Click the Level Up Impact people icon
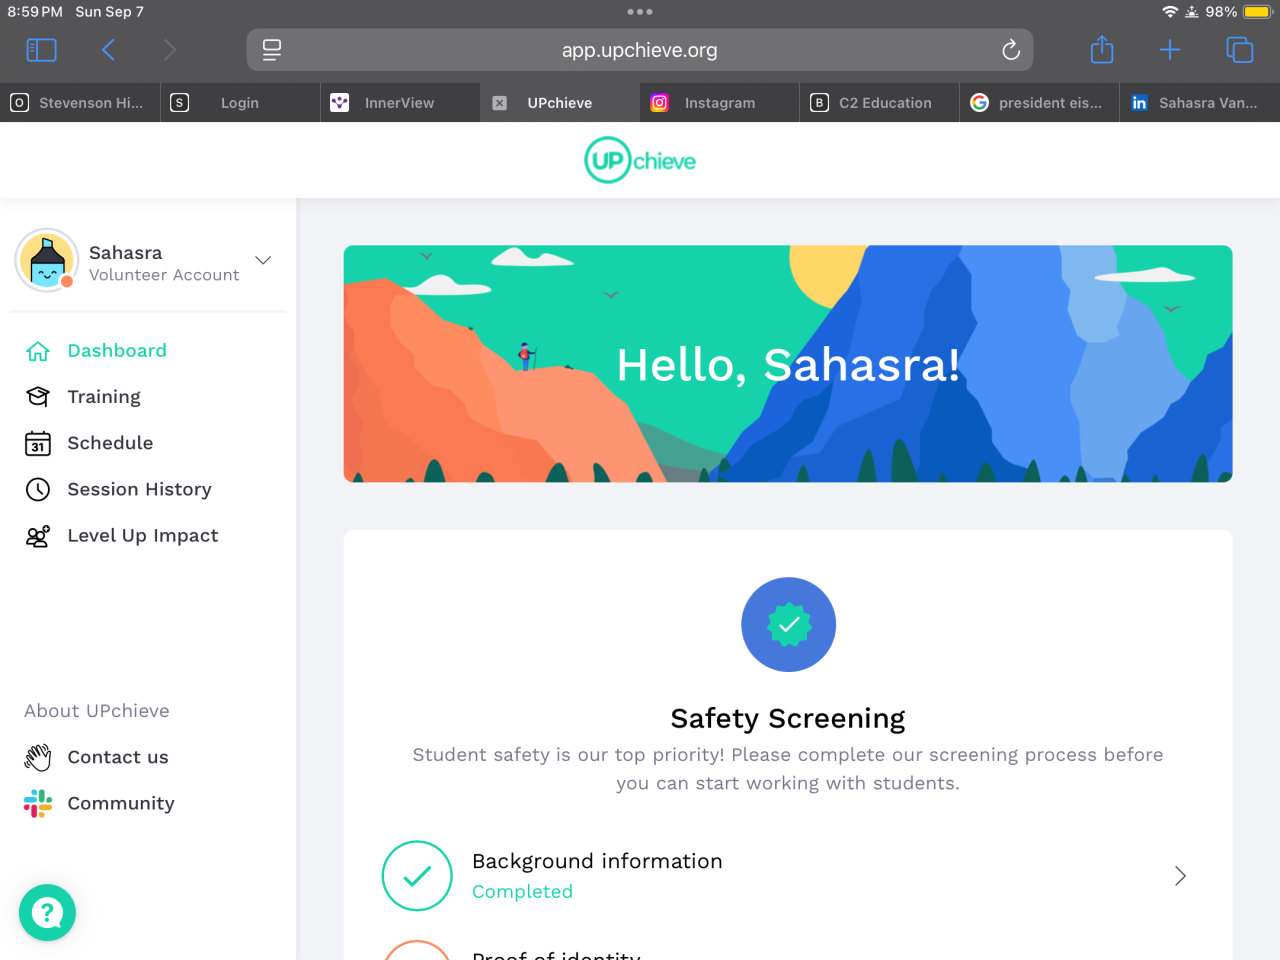 [38, 536]
